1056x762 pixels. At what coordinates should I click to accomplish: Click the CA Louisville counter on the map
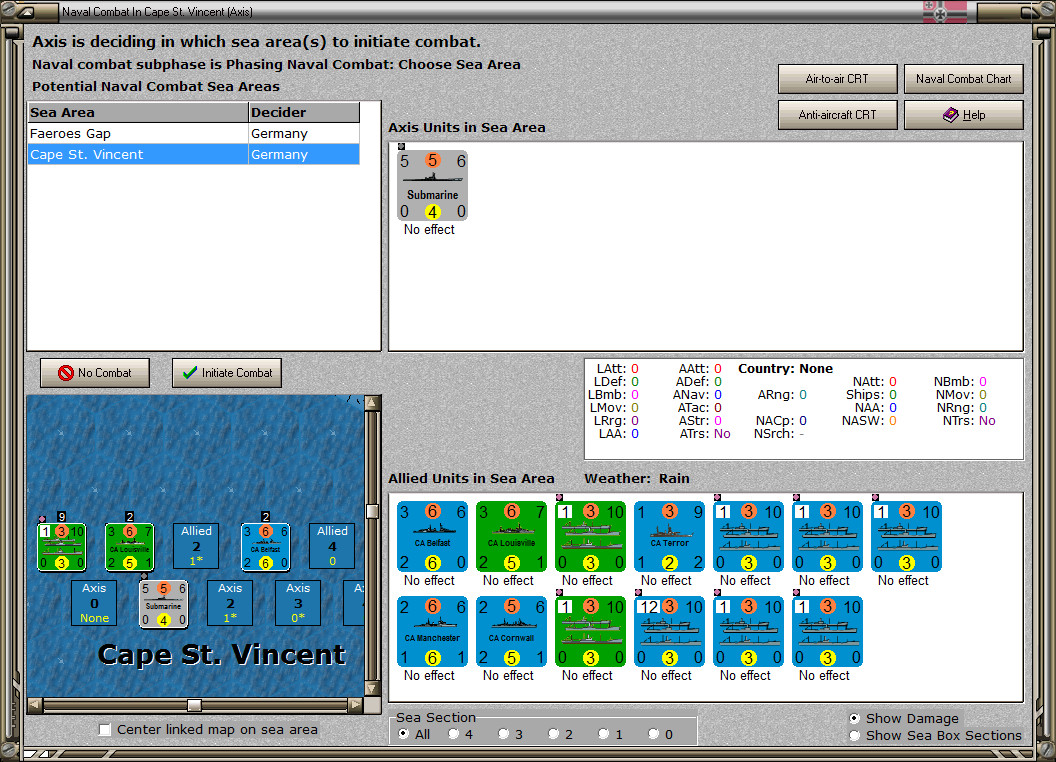coord(130,547)
